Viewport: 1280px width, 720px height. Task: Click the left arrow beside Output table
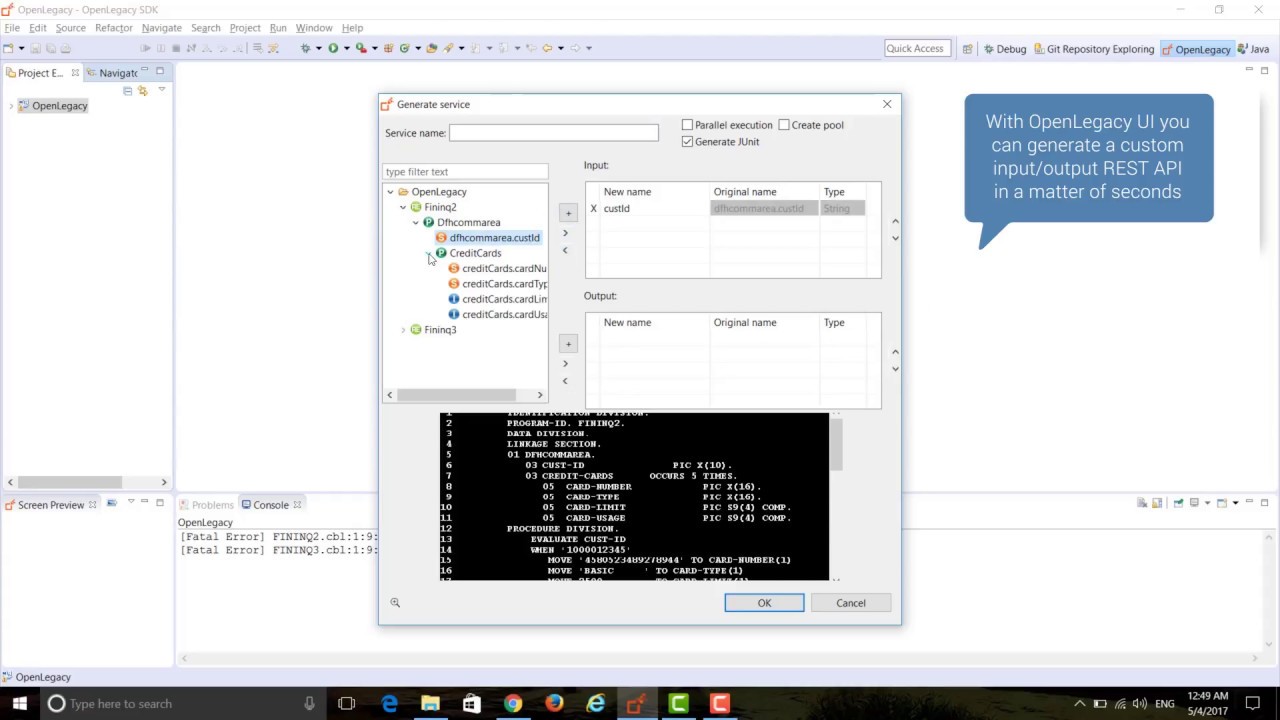(565, 381)
